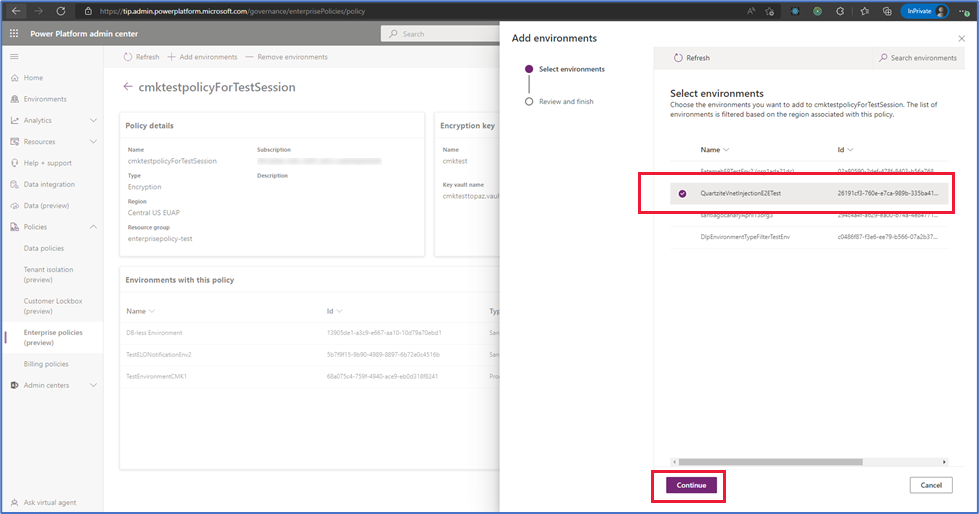
Task: Click the Resources sidebar icon
Action: 15,141
